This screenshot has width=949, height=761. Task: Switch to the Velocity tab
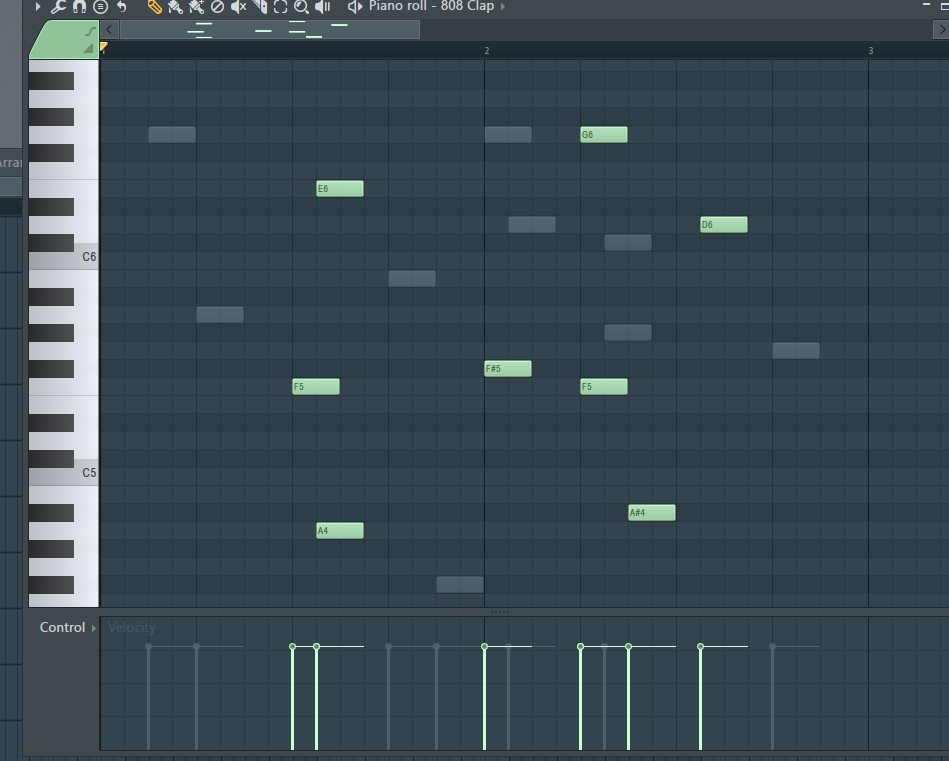pyautogui.click(x=132, y=627)
